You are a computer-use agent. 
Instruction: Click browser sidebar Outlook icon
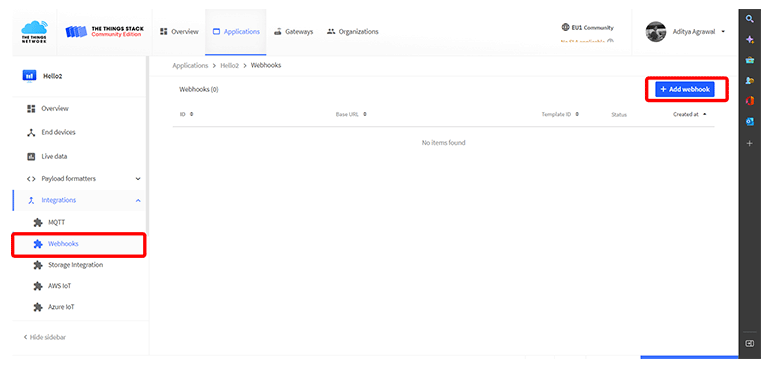pos(749,121)
